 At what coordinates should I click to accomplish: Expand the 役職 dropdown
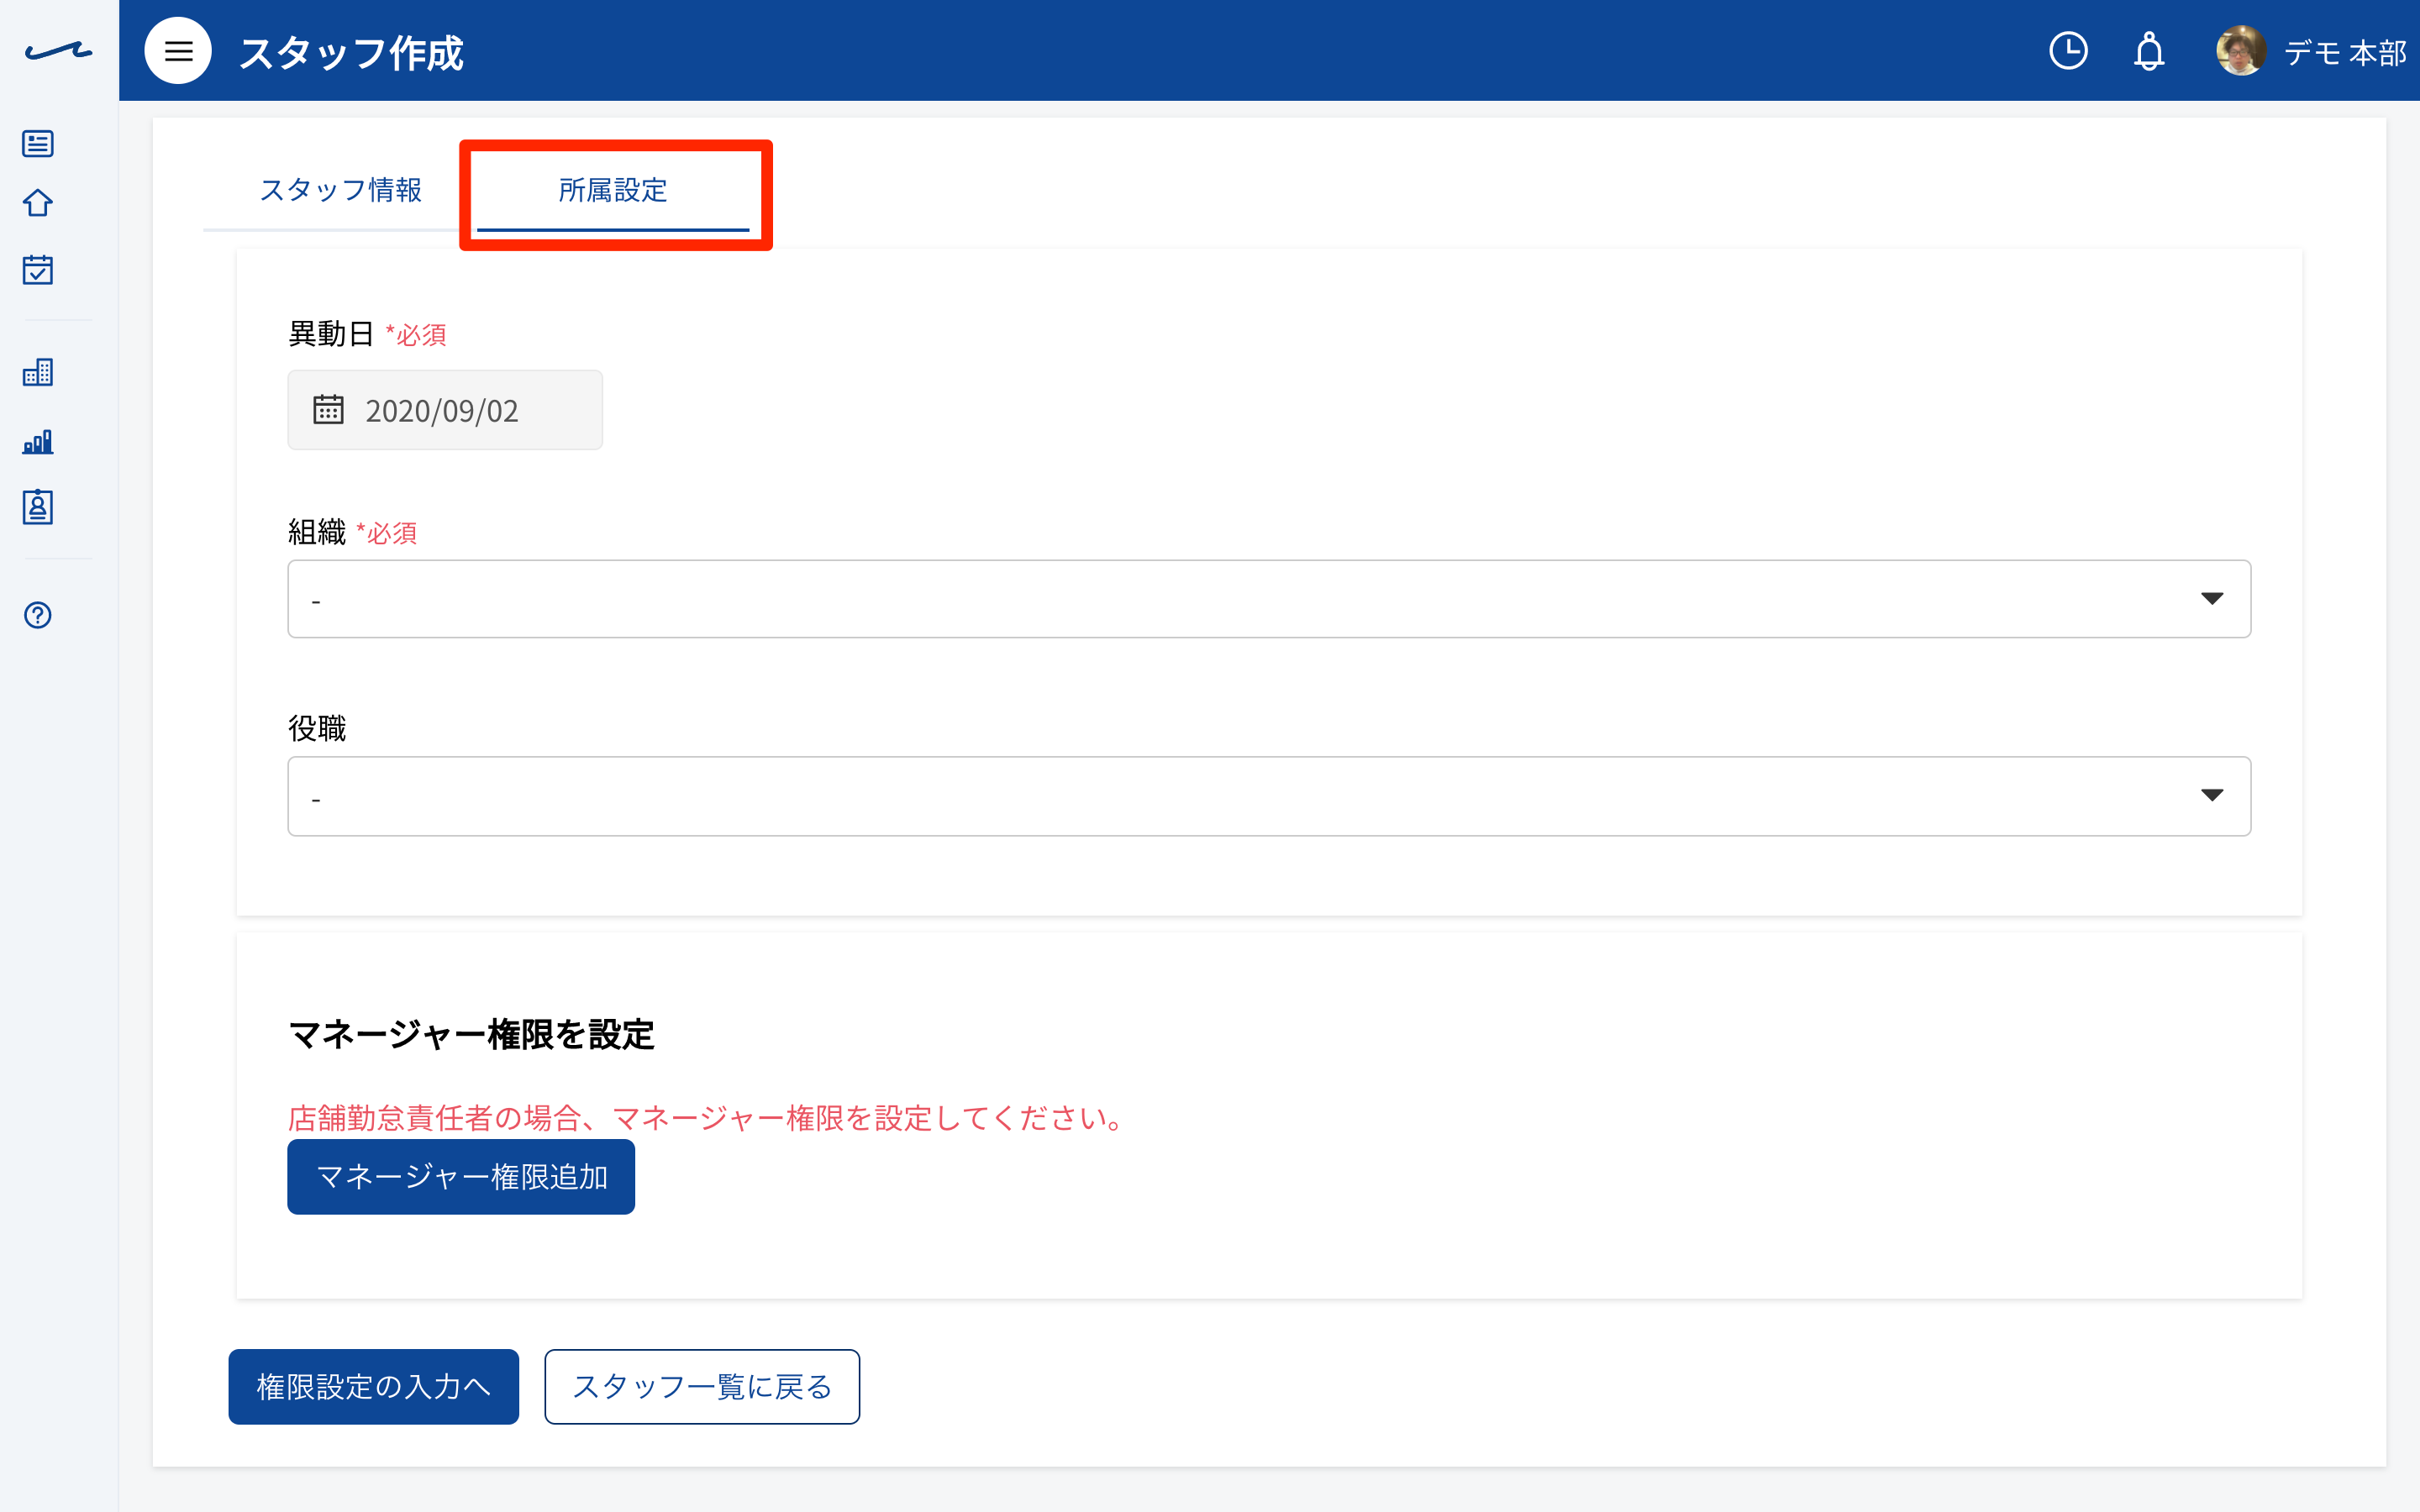pos(1269,796)
